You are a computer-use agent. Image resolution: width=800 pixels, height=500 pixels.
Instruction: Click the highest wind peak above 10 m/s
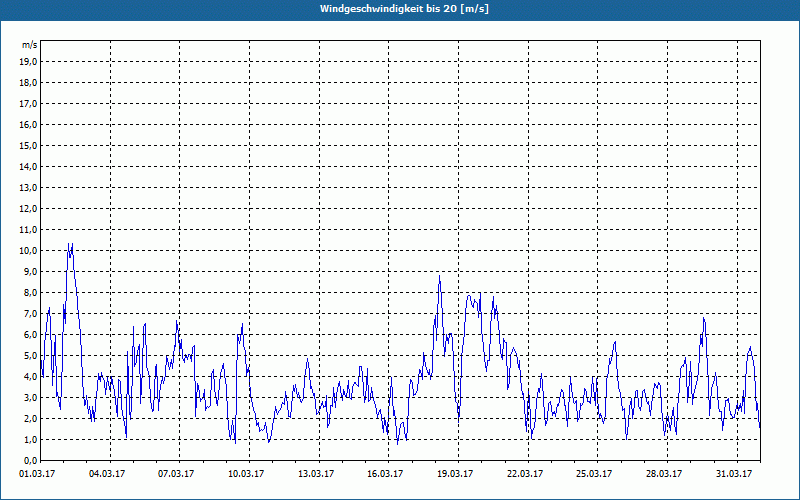[x=70, y=245]
